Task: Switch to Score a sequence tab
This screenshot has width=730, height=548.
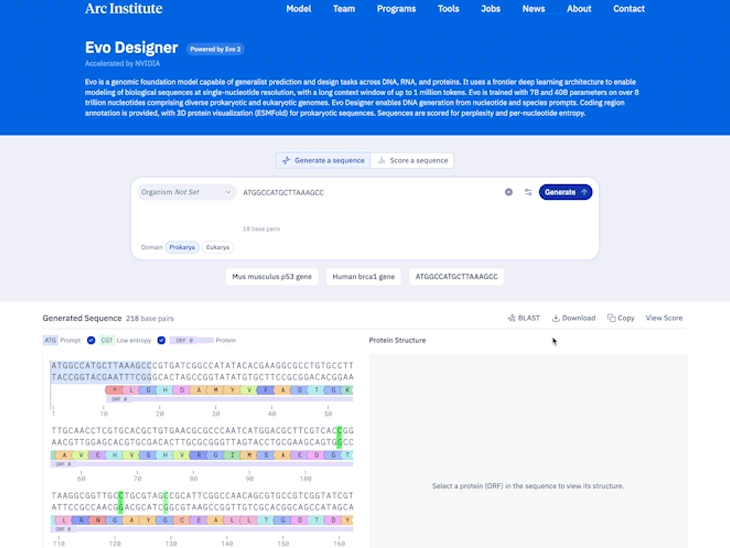Action: pos(412,160)
